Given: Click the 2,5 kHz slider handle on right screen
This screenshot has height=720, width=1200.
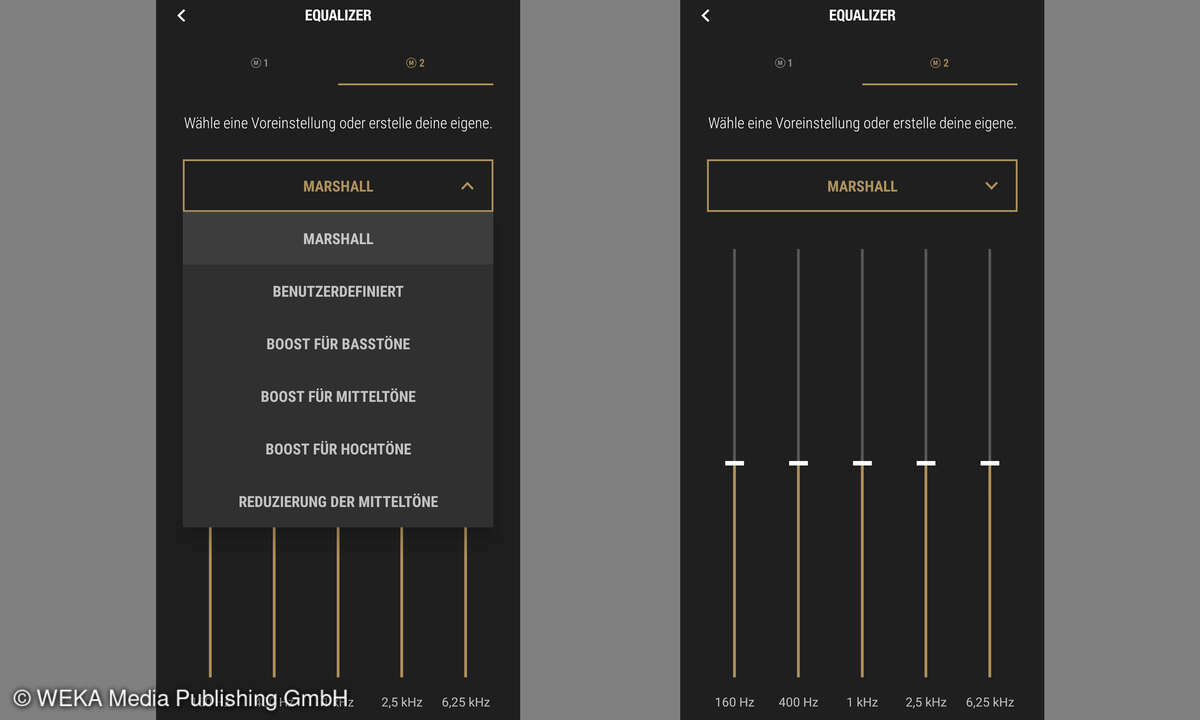Looking at the screenshot, I should pos(926,463).
